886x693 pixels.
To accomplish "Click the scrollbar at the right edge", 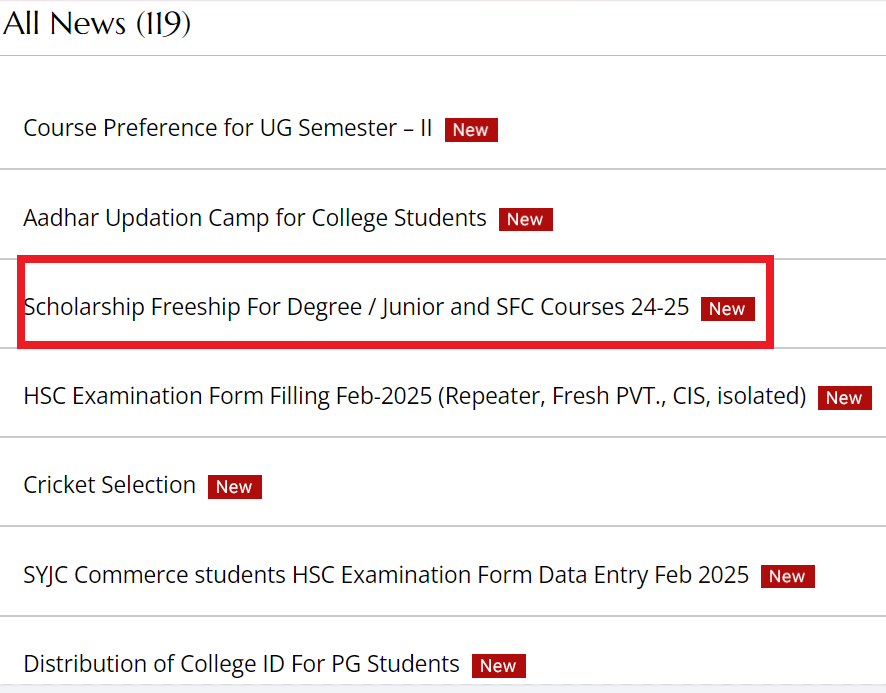I will pyautogui.click(x=882, y=346).
